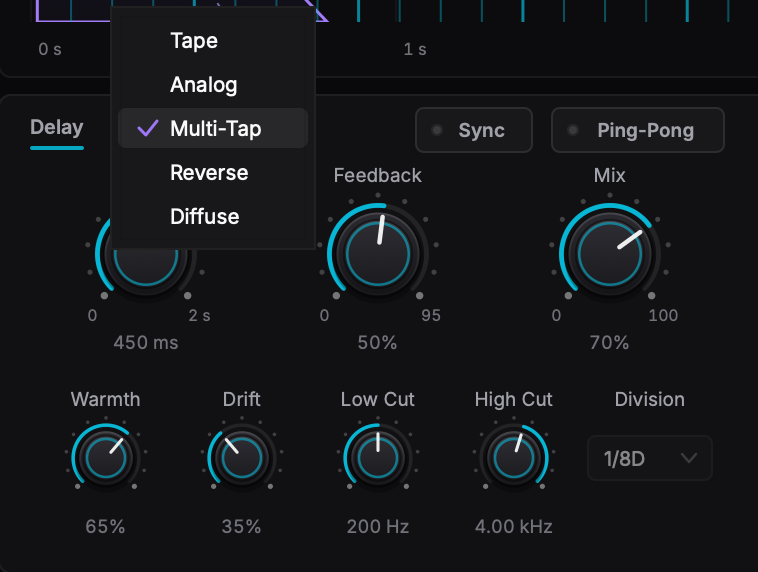This screenshot has width=758, height=572.
Task: Click the Ping-Pong indicator LED dot
Action: click(x=573, y=130)
